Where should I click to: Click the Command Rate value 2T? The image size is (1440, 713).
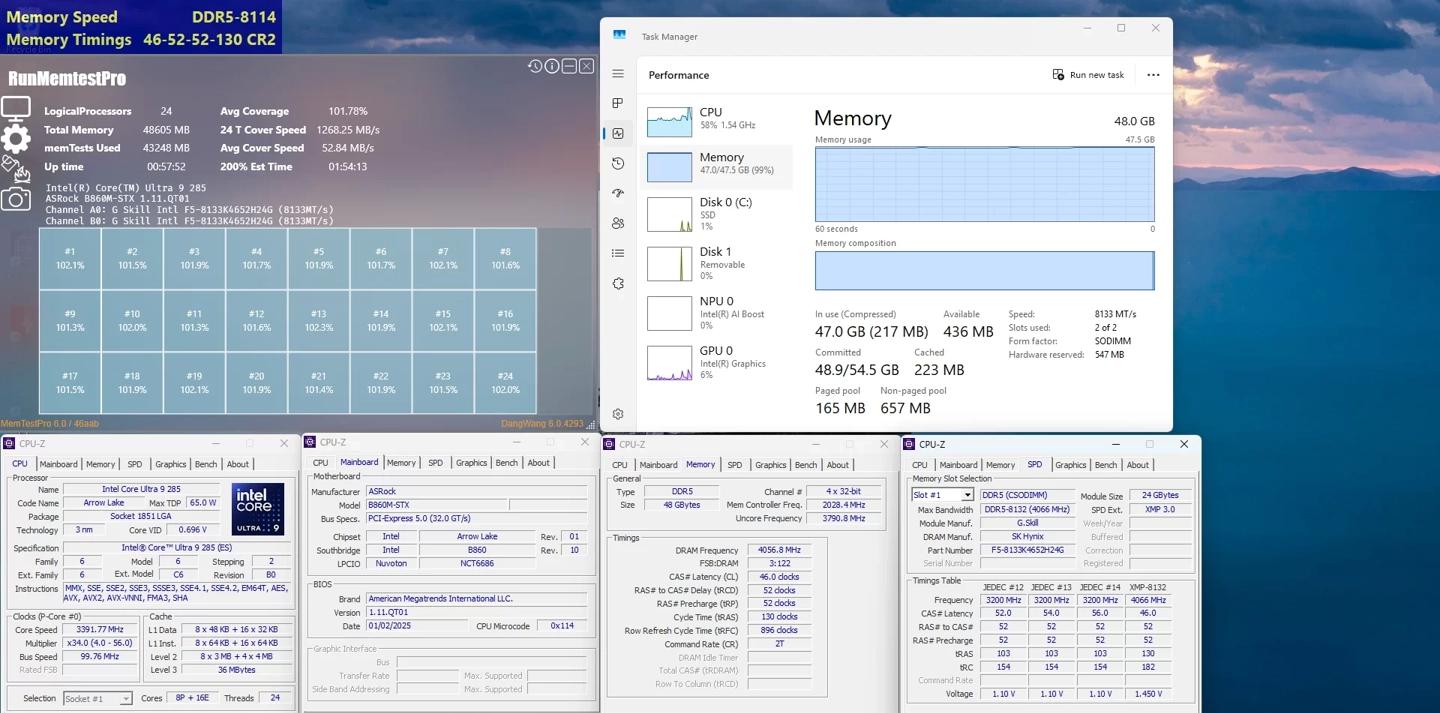(779, 644)
